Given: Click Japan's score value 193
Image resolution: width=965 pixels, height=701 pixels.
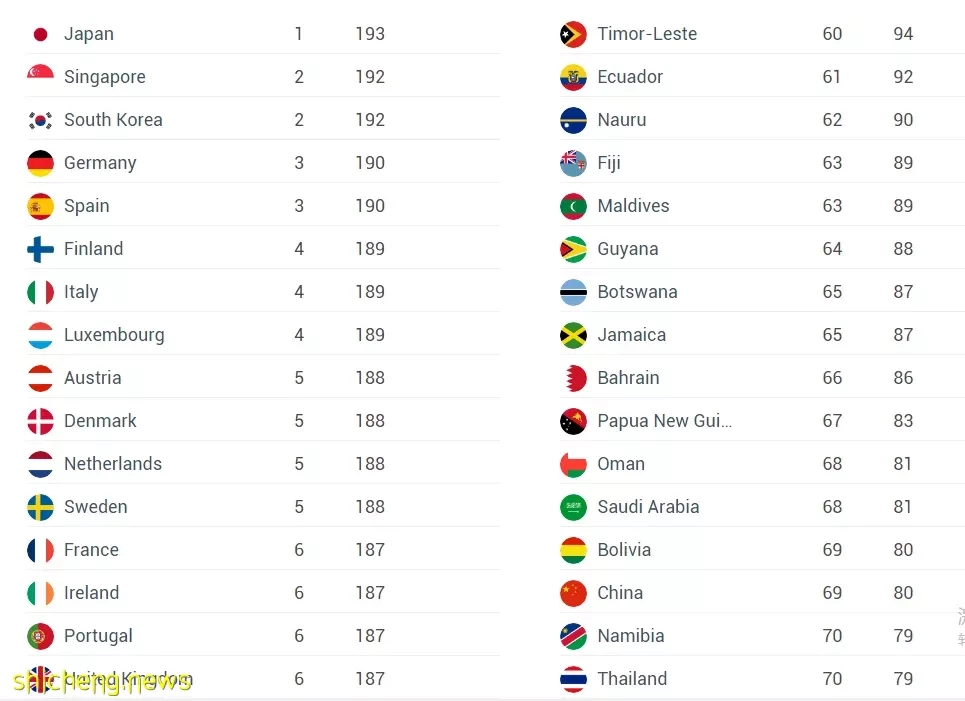Looking at the screenshot, I should pos(370,34).
